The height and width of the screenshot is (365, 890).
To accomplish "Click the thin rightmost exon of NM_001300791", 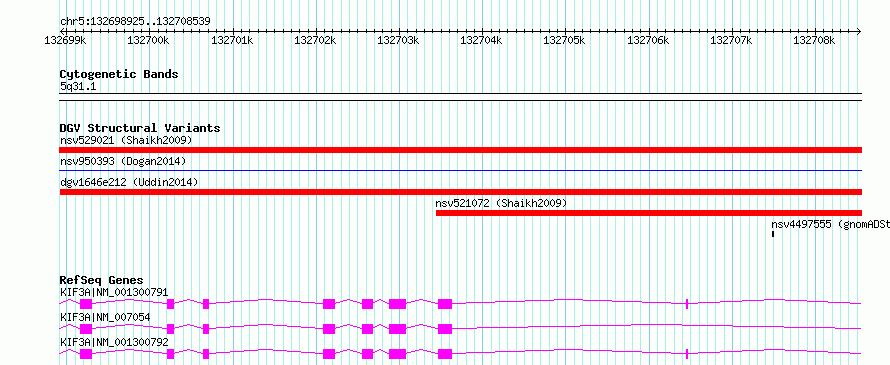I will pos(687,304).
